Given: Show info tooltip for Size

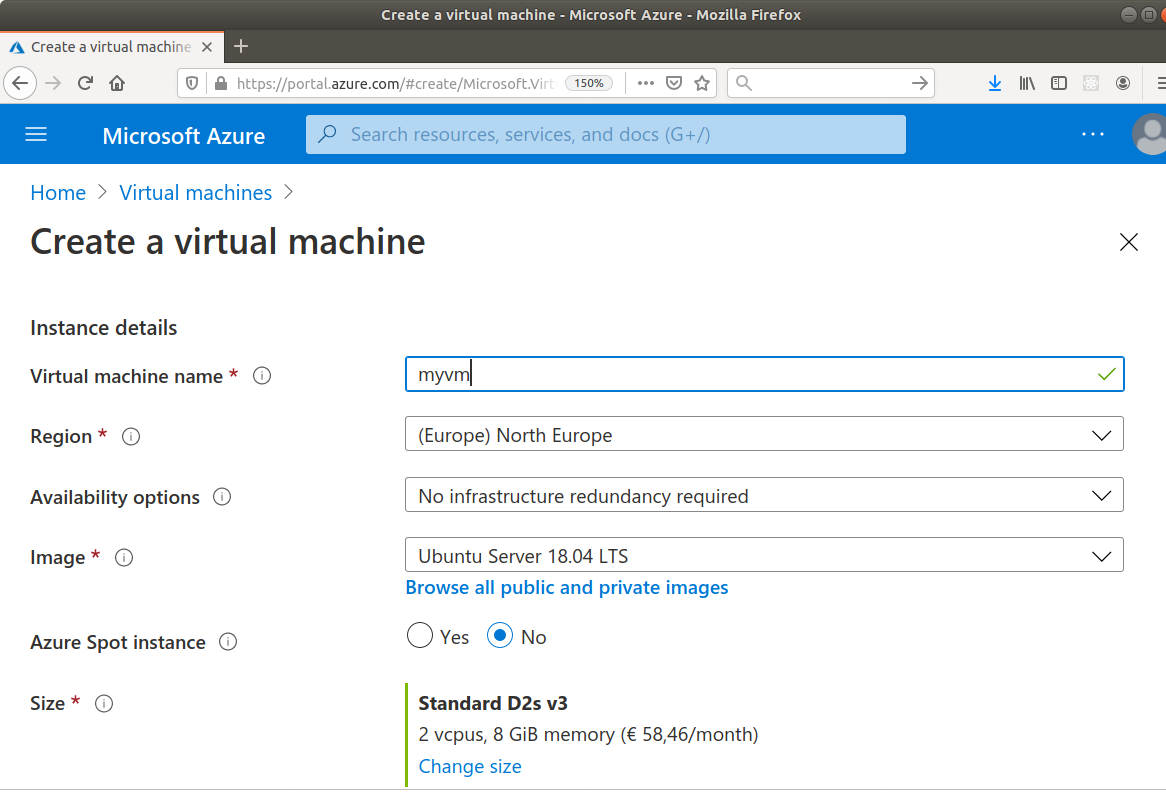Looking at the screenshot, I should [104, 703].
